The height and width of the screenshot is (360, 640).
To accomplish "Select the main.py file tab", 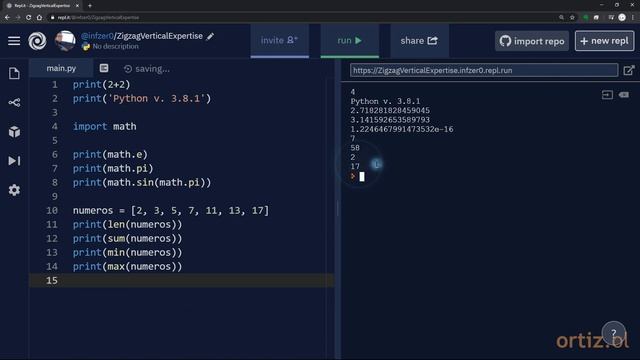I will [x=61, y=68].
